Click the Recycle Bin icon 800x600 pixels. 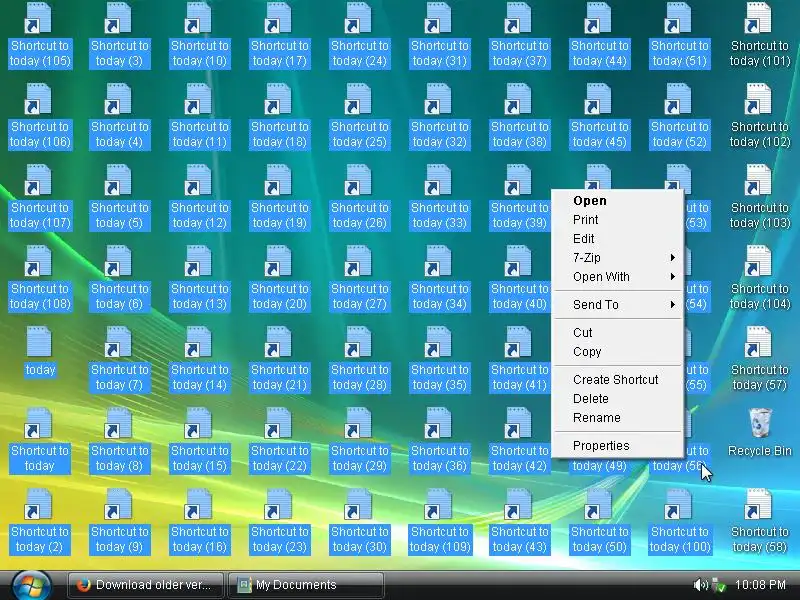click(760, 433)
